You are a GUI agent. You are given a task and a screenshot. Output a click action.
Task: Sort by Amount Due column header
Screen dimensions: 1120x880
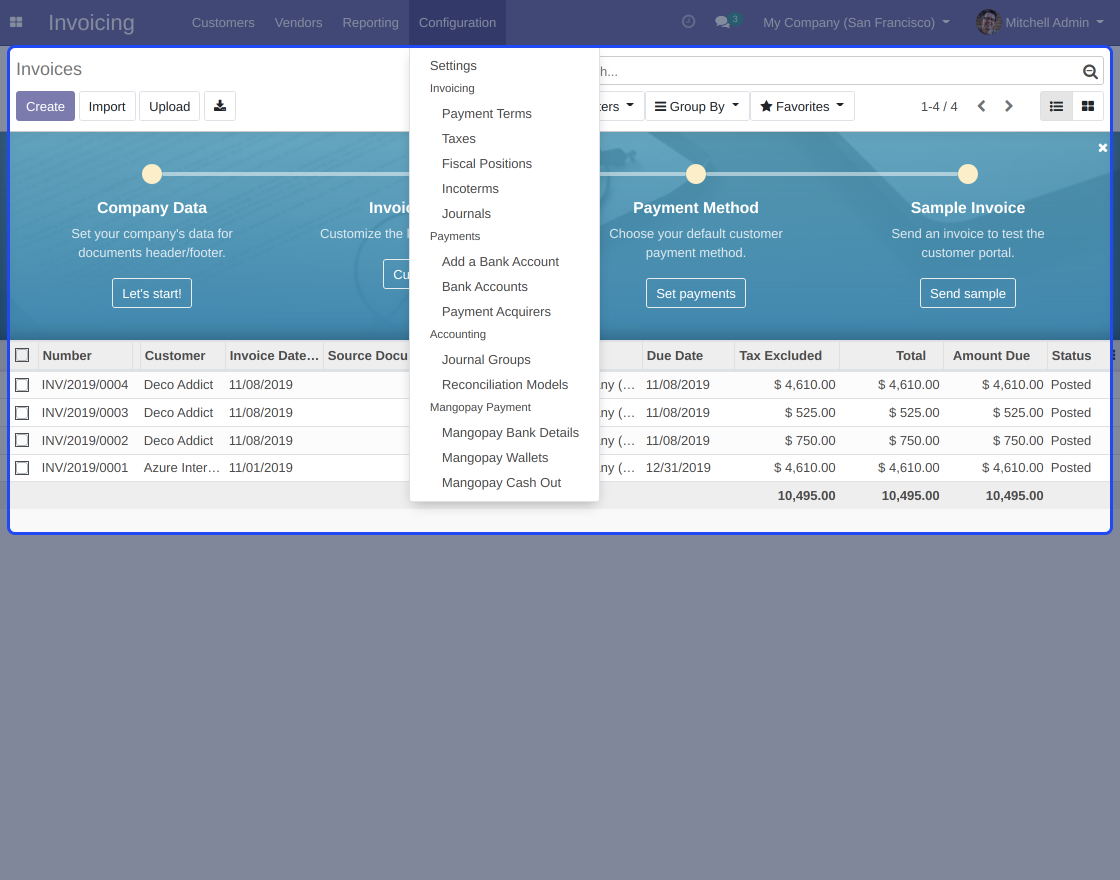pyautogui.click(x=995, y=355)
